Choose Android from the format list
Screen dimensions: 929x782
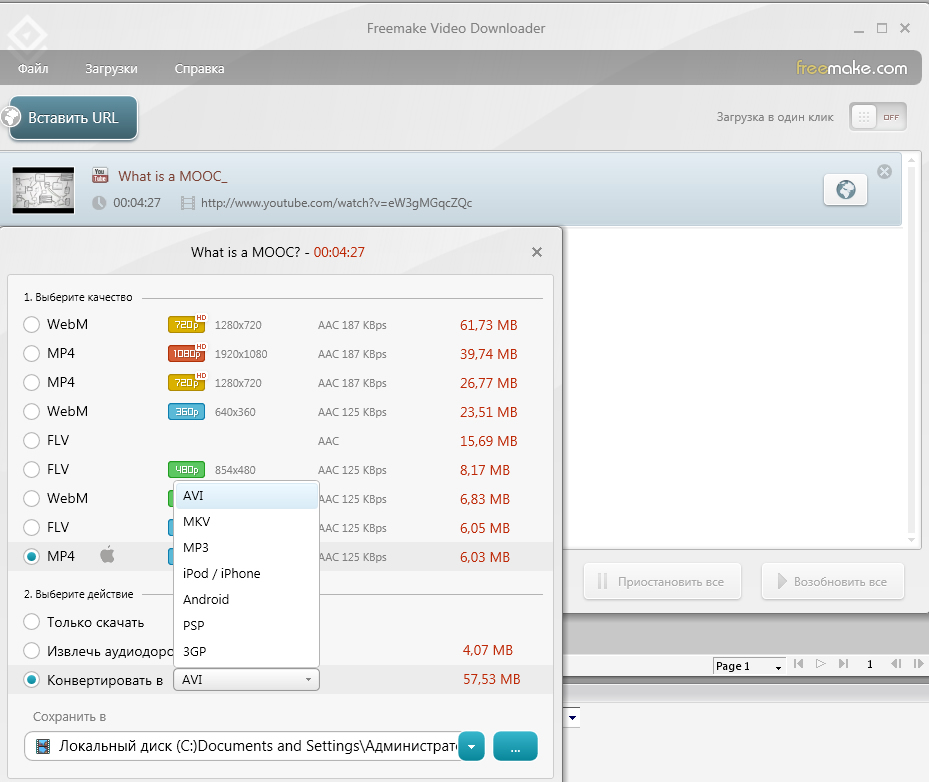(x=246, y=600)
